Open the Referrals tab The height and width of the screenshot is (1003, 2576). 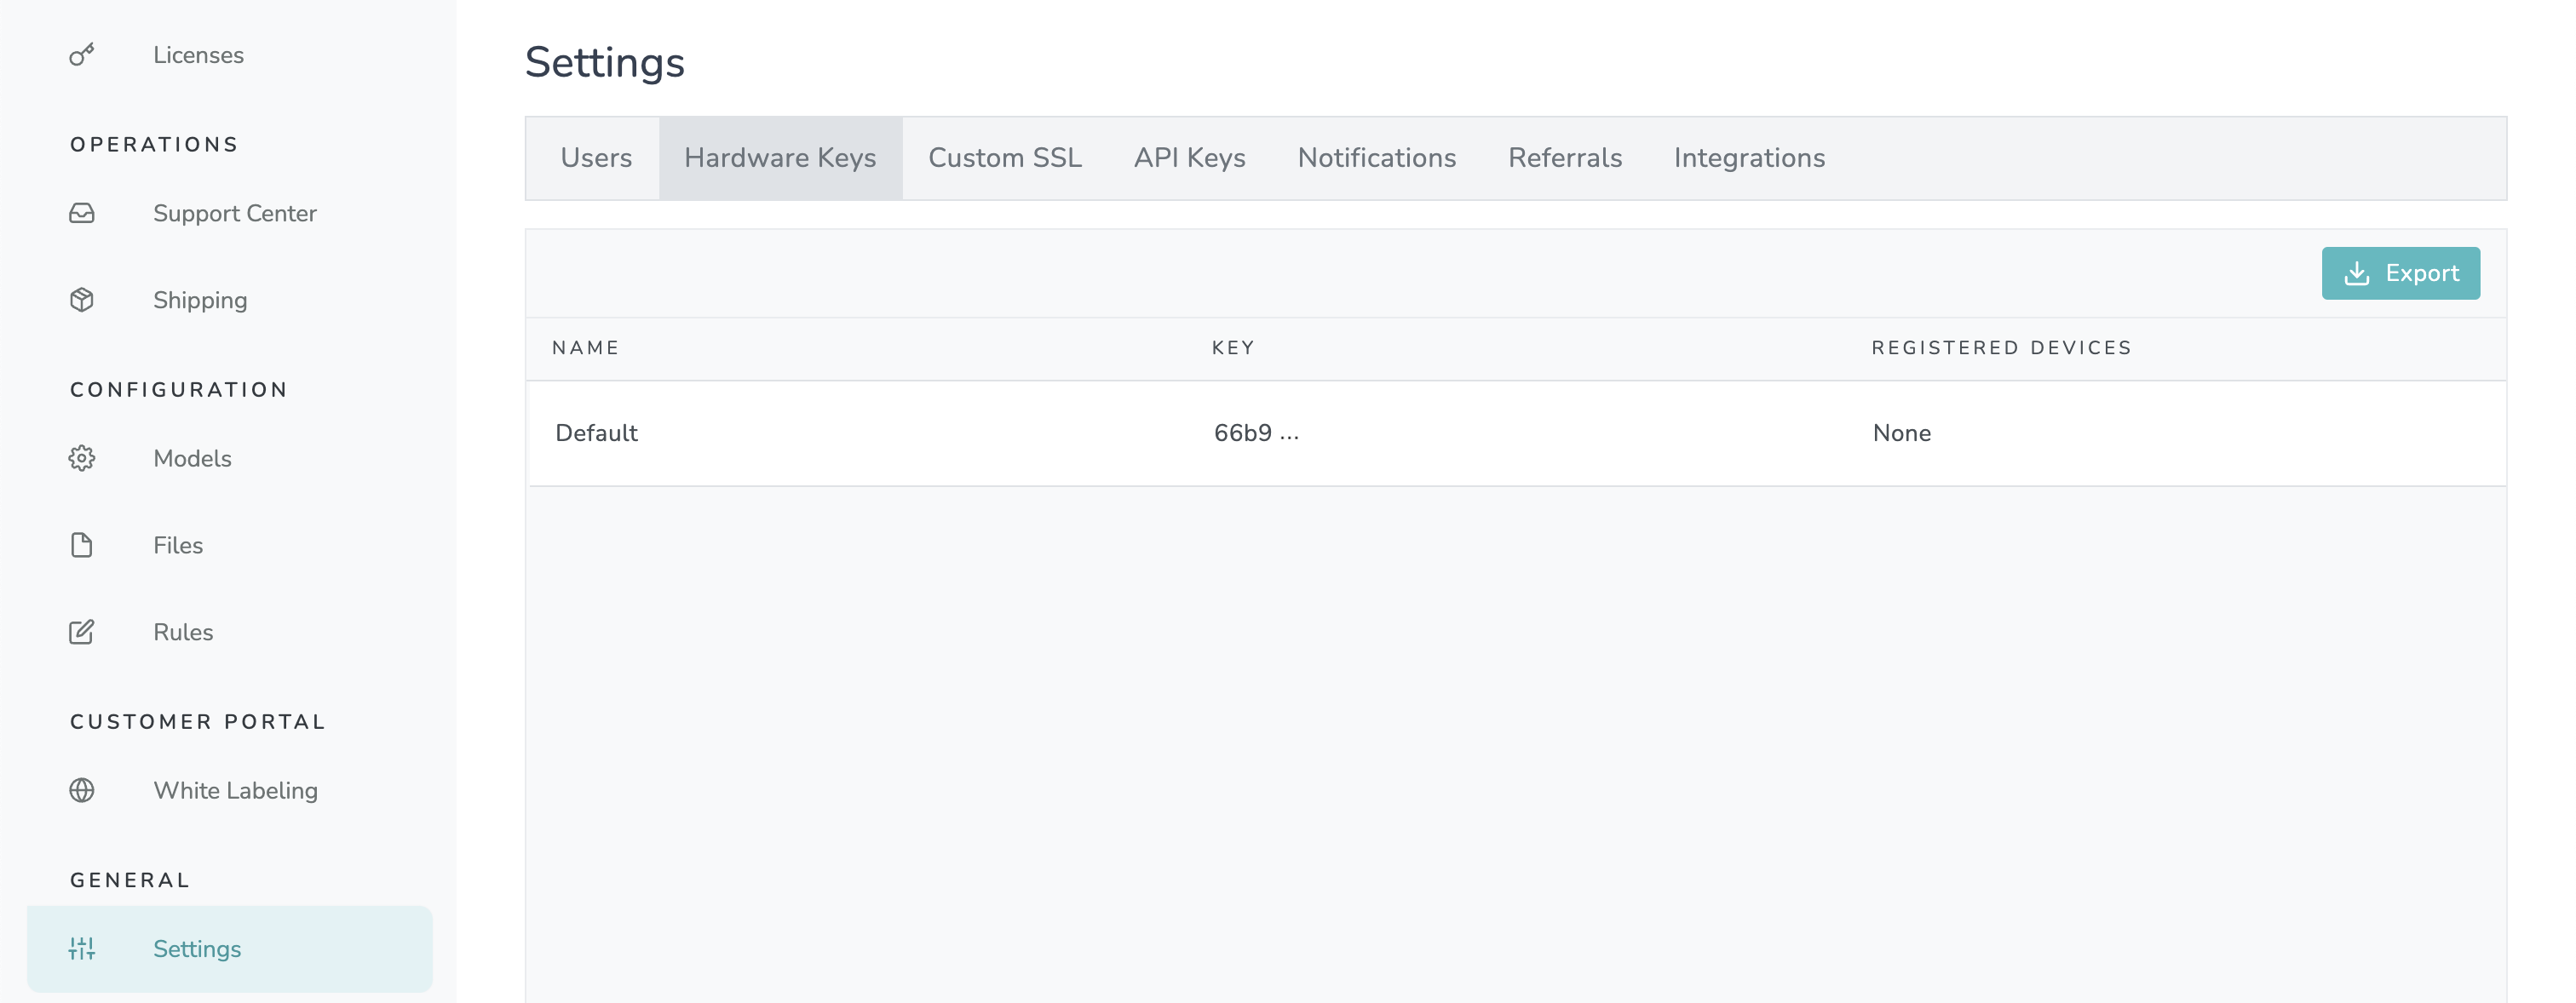click(x=1564, y=158)
